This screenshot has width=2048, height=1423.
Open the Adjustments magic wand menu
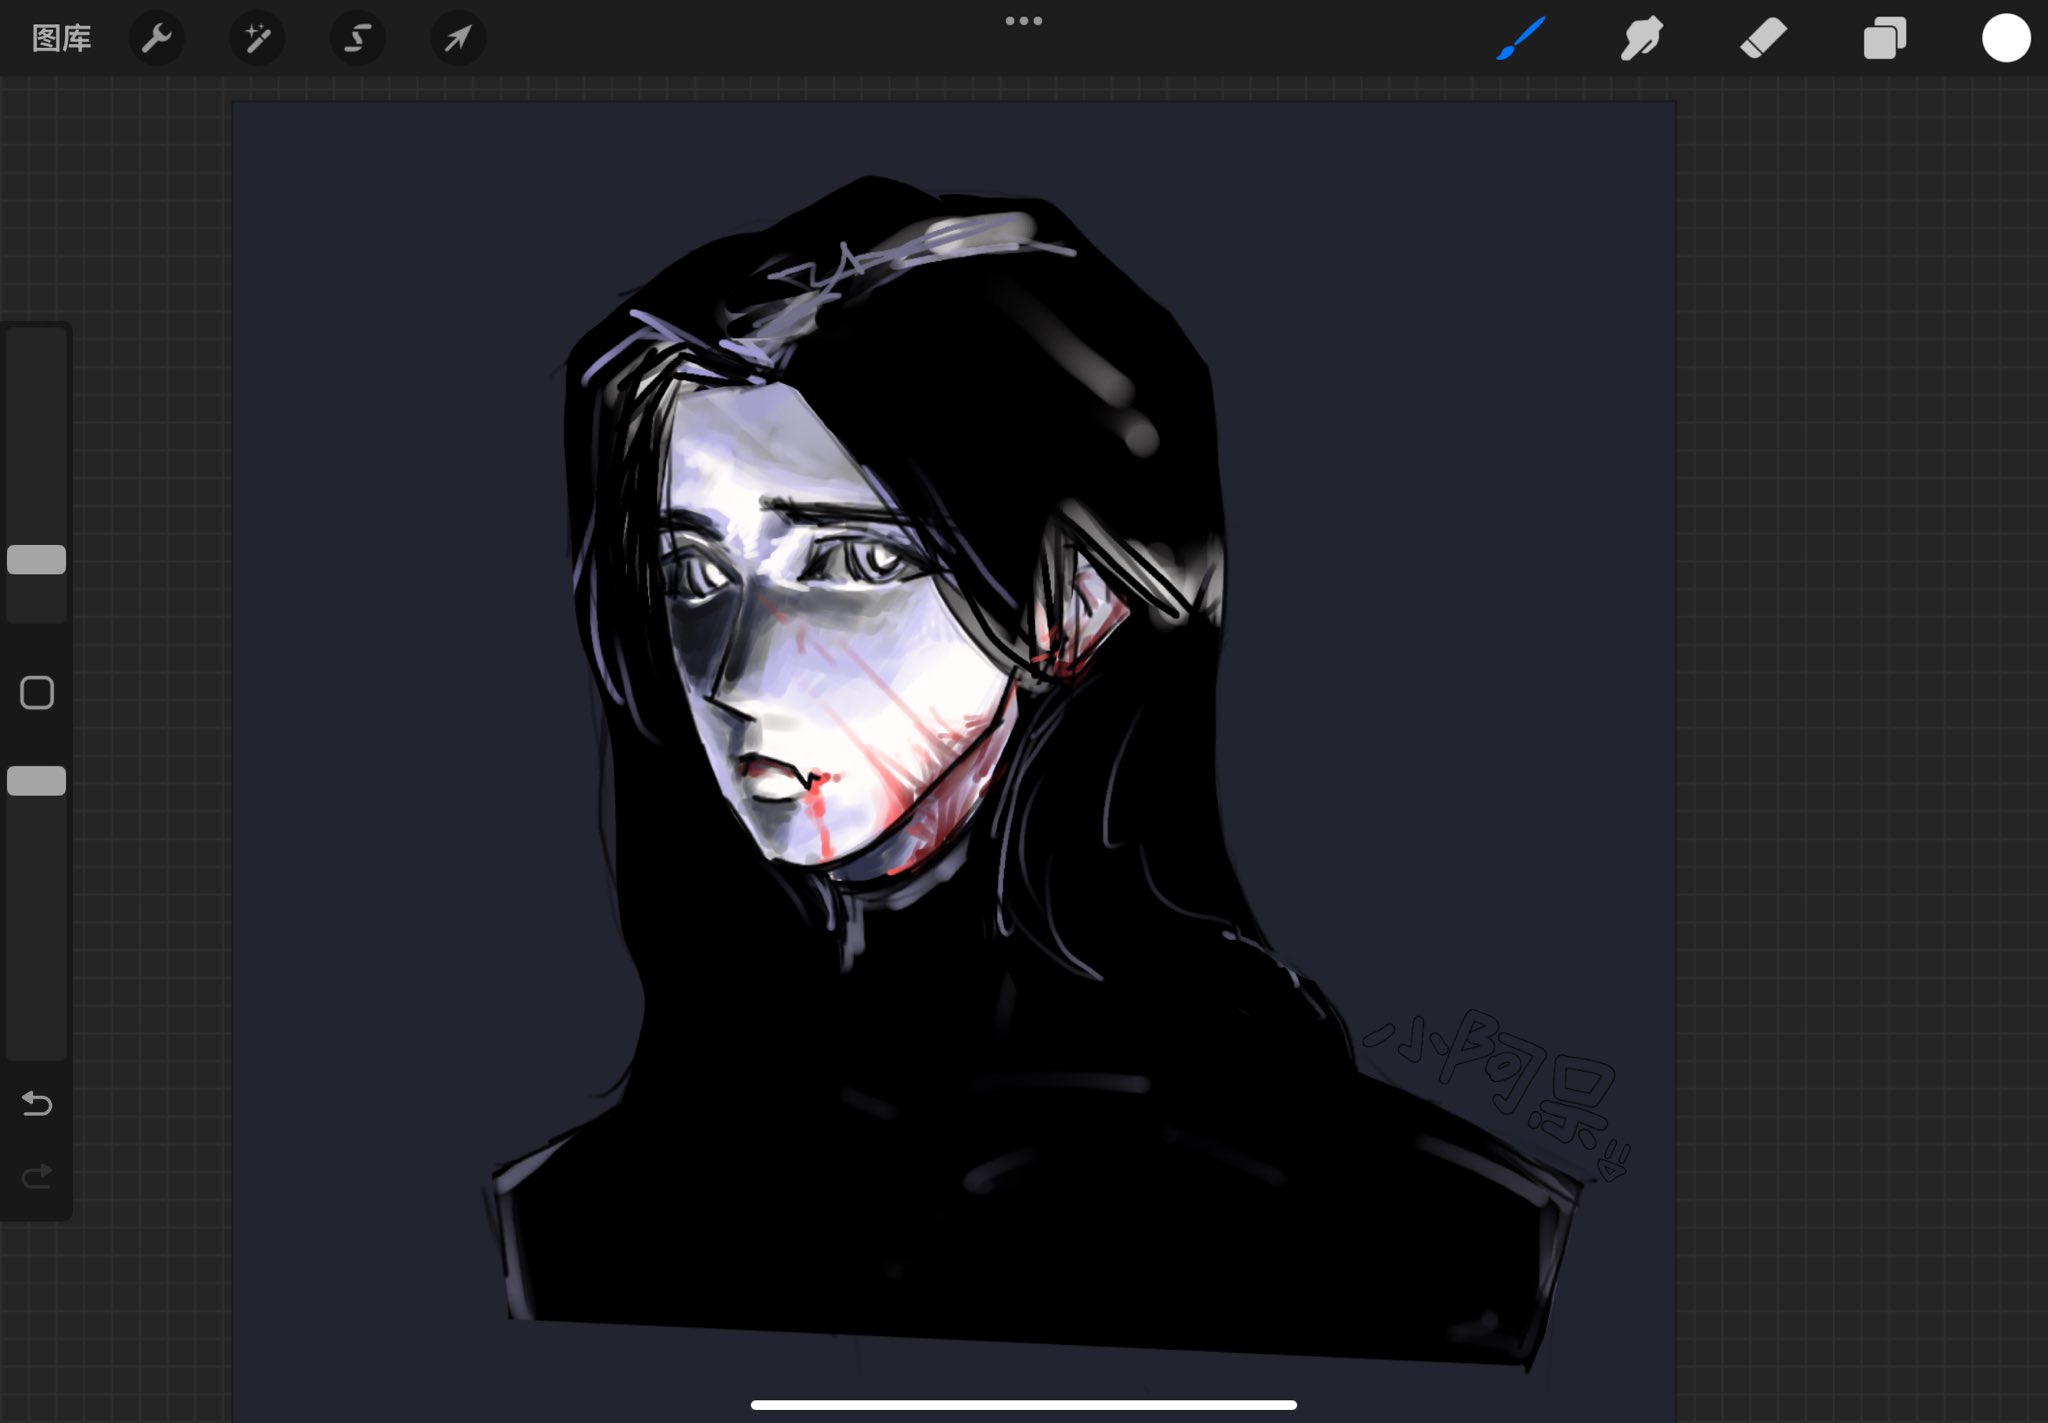(x=257, y=38)
